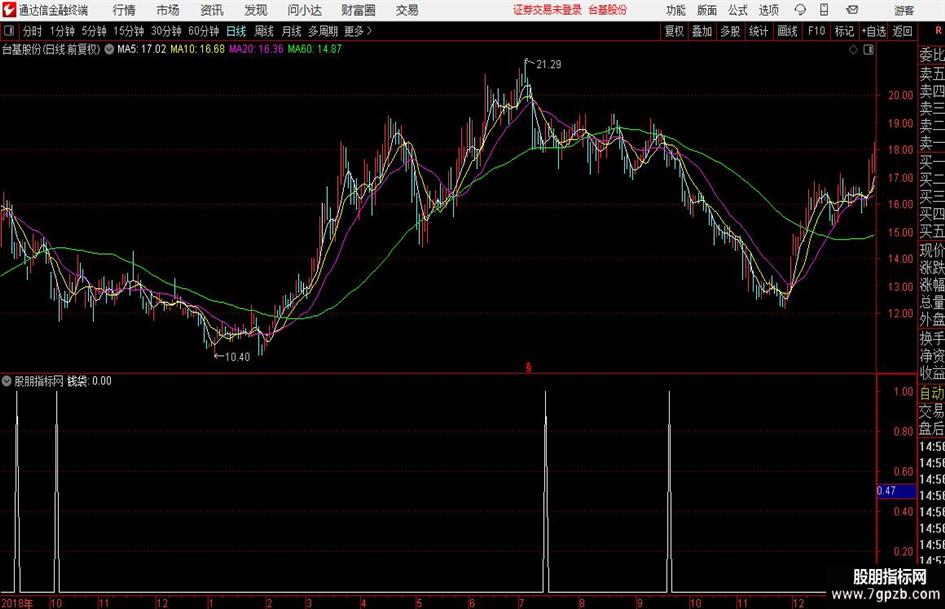Switch to 1分钟 period tab
The height and width of the screenshot is (609, 945).
(x=62, y=31)
